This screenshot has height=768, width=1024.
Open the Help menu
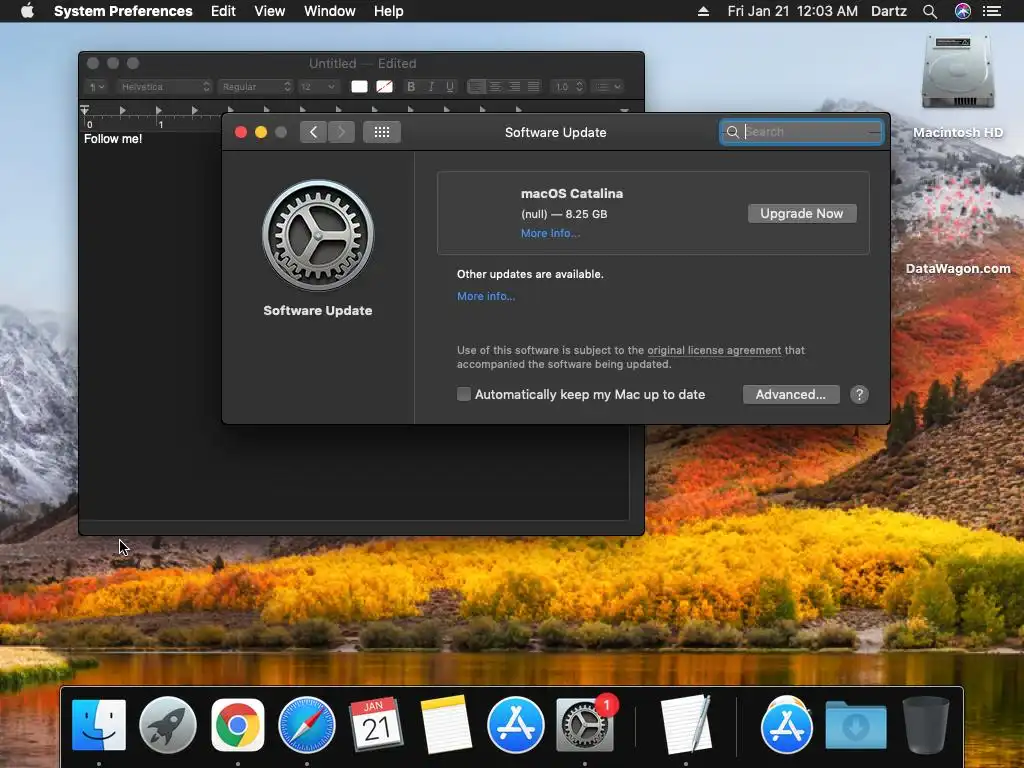(x=388, y=11)
